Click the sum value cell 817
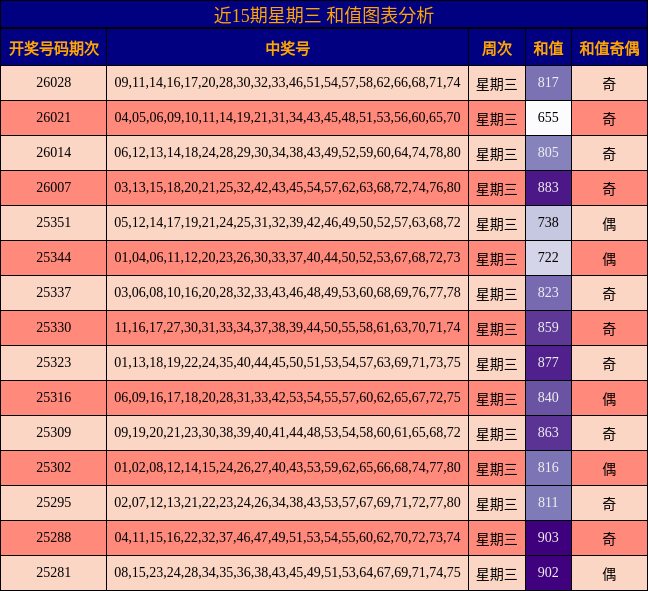This screenshot has width=648, height=591. coord(548,83)
